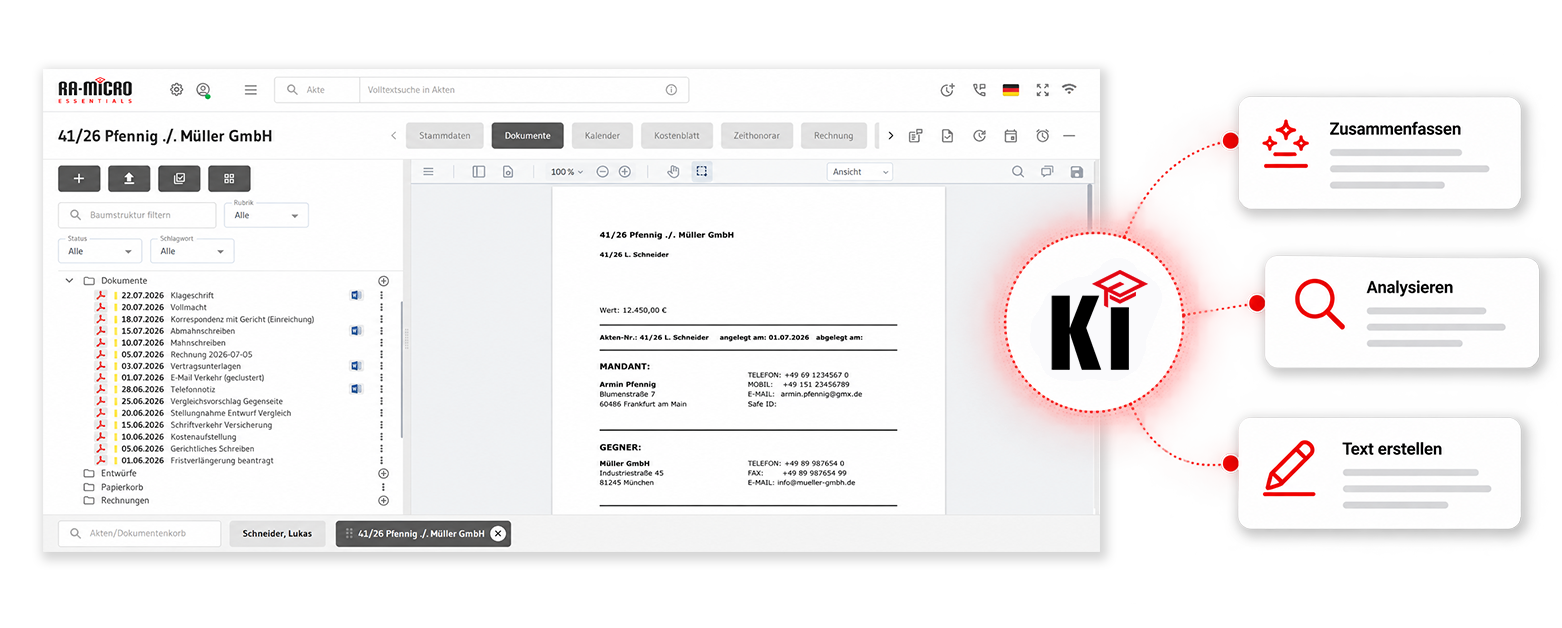The height and width of the screenshot is (628, 1562).
Task: Open the Ansicht dropdown
Action: (x=860, y=172)
